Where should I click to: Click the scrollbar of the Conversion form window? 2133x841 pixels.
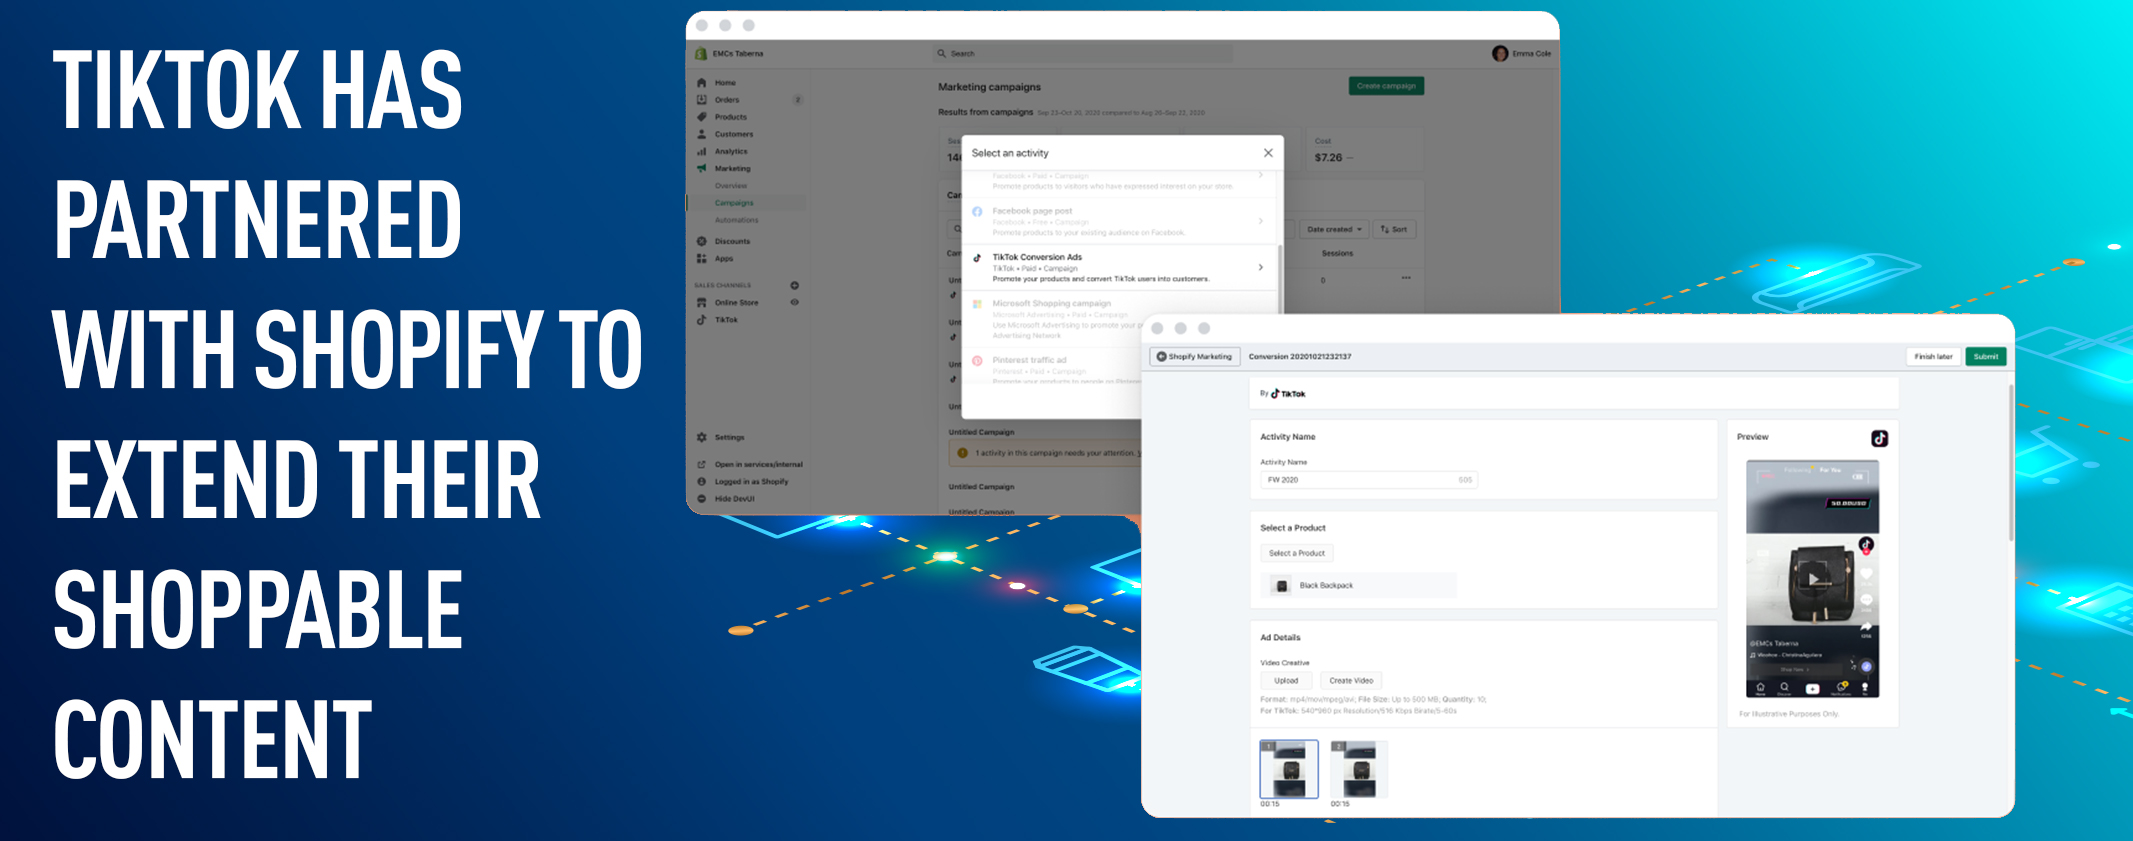[x=2011, y=463]
